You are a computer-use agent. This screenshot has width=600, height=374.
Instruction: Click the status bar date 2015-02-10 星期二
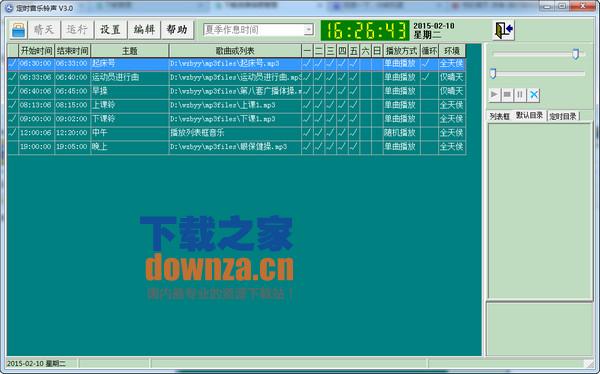(36, 363)
